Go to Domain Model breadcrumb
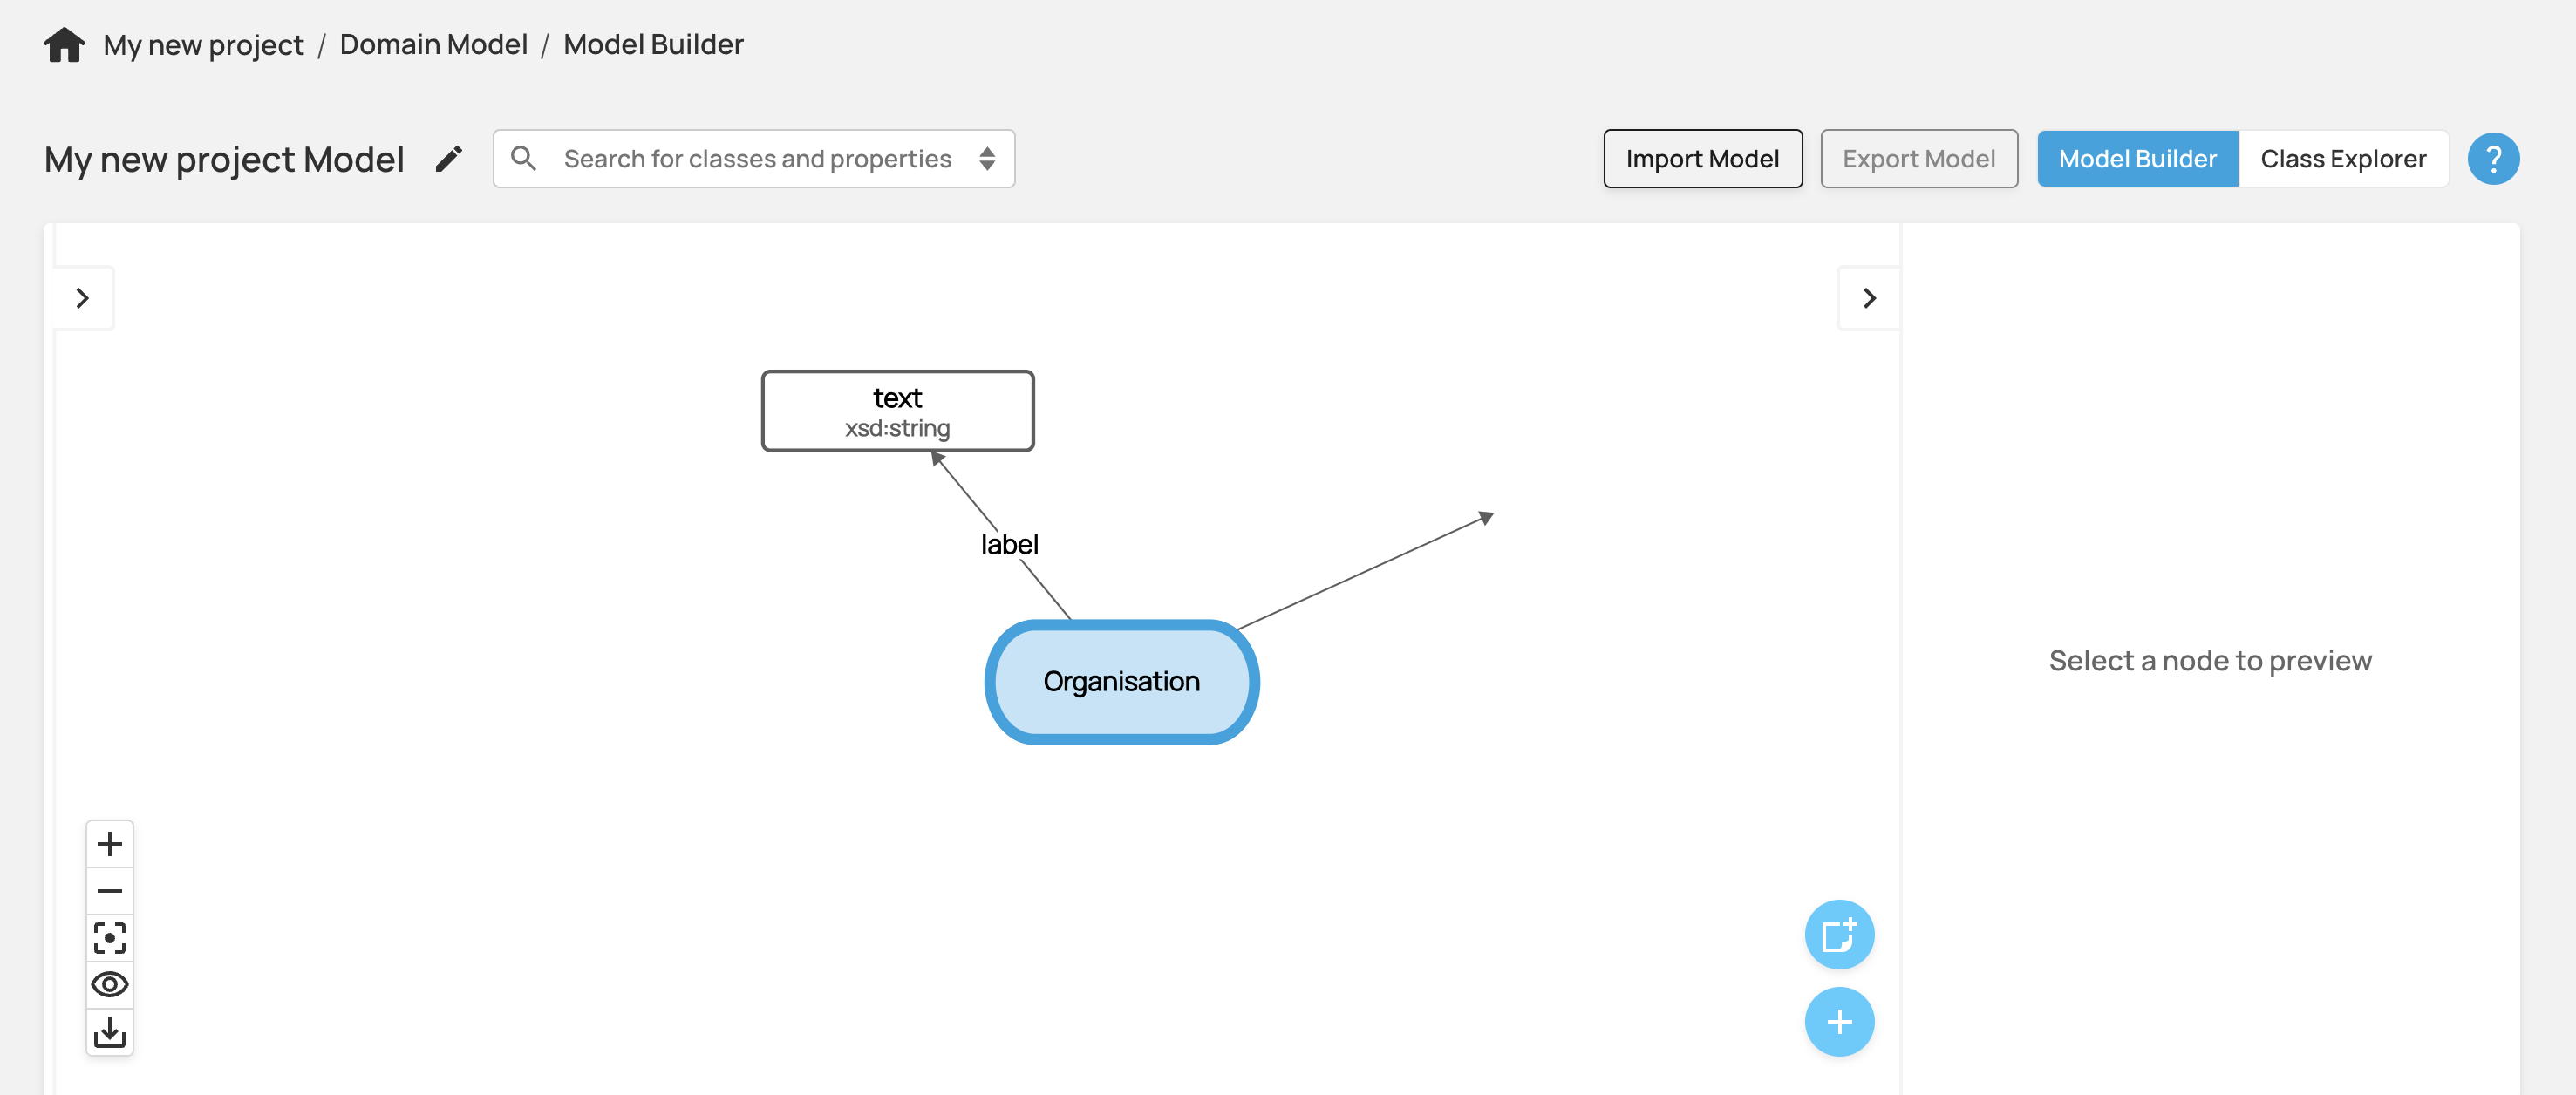This screenshot has height=1095, width=2576. click(x=433, y=45)
